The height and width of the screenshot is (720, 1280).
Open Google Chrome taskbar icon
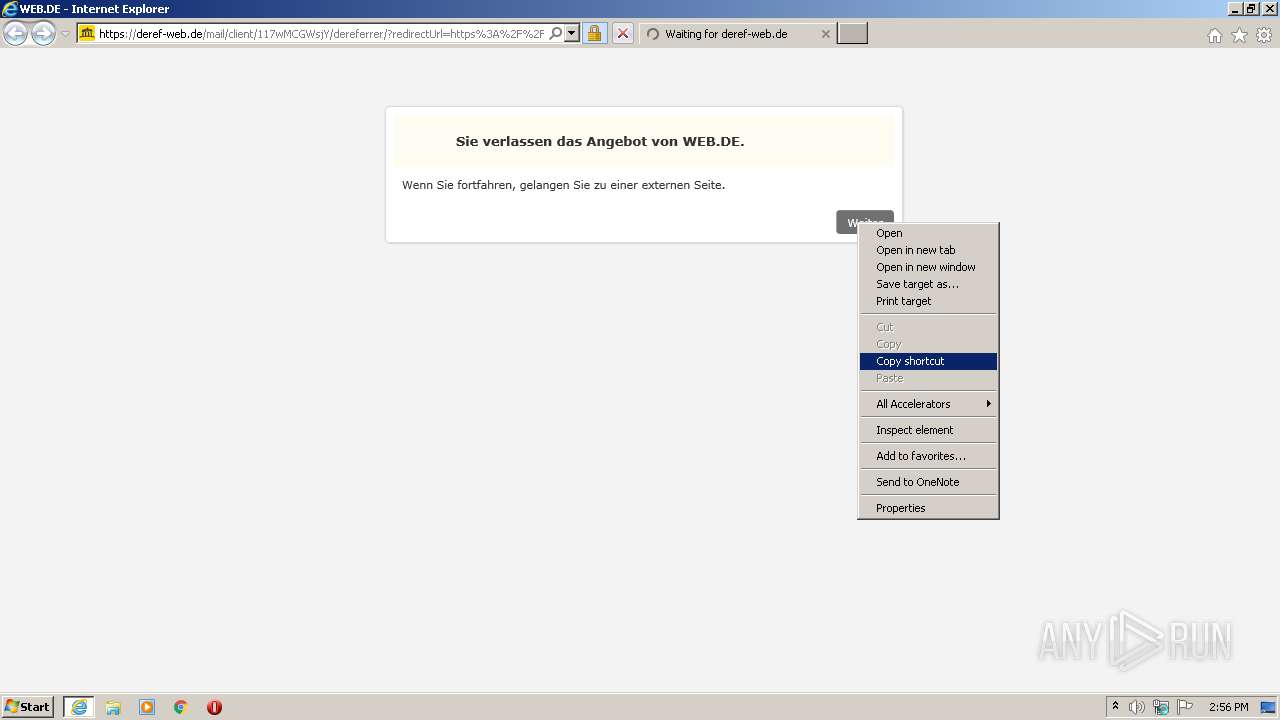point(181,707)
